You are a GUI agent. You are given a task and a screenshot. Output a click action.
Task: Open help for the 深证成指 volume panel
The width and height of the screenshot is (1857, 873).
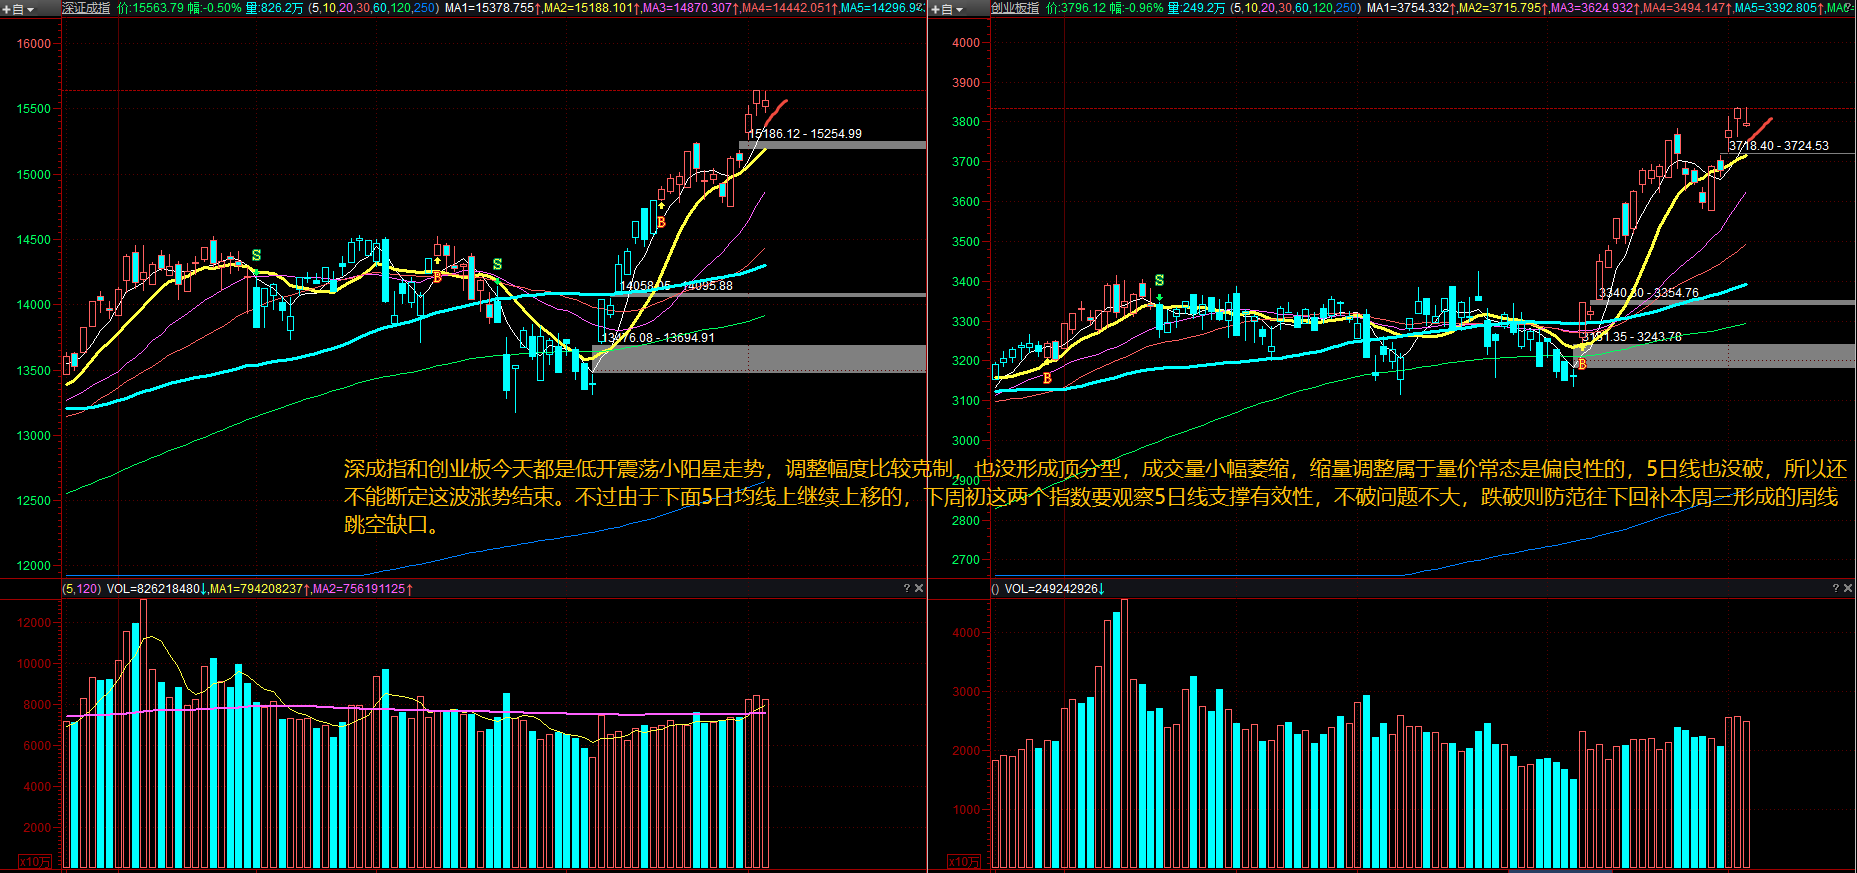click(x=906, y=589)
